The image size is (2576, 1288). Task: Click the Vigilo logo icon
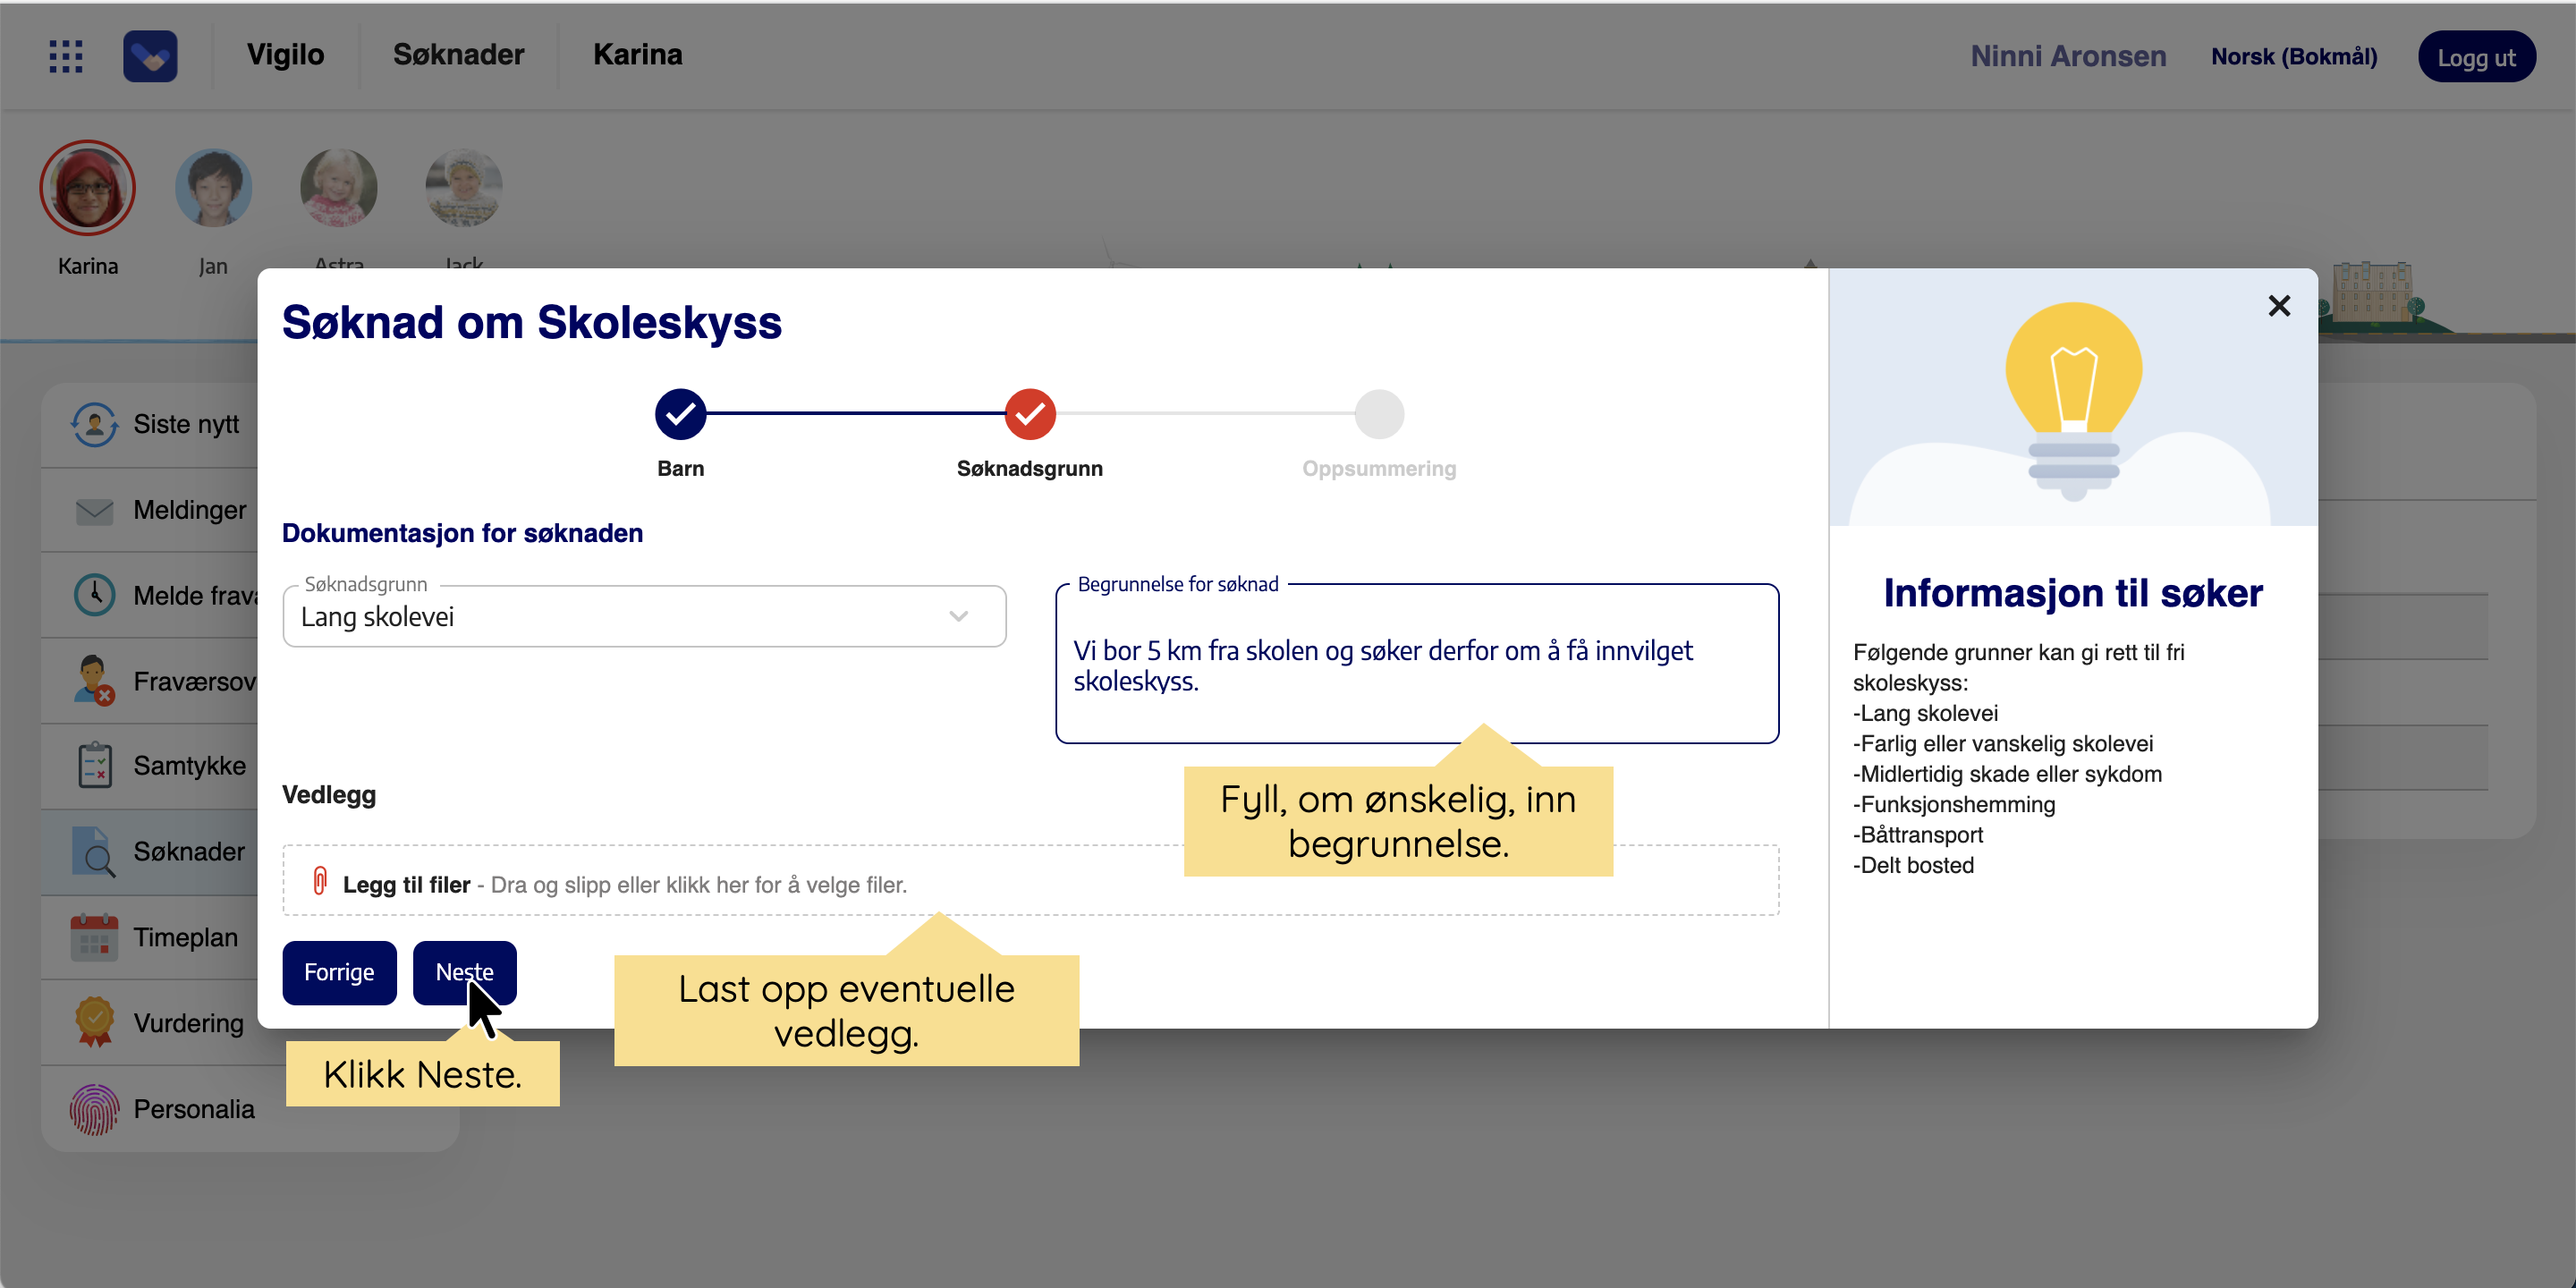[150, 56]
